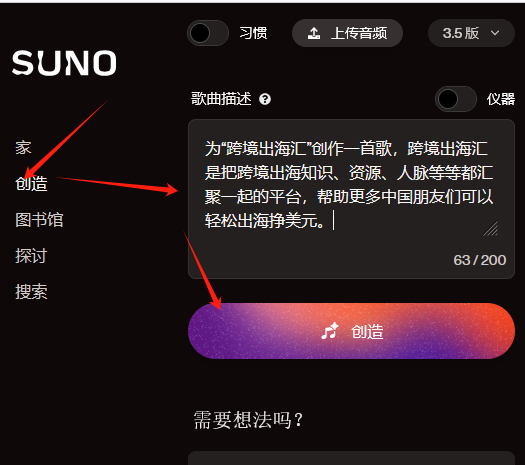
Task: Open the 探讨 page in the sidebar
Action: [31, 256]
